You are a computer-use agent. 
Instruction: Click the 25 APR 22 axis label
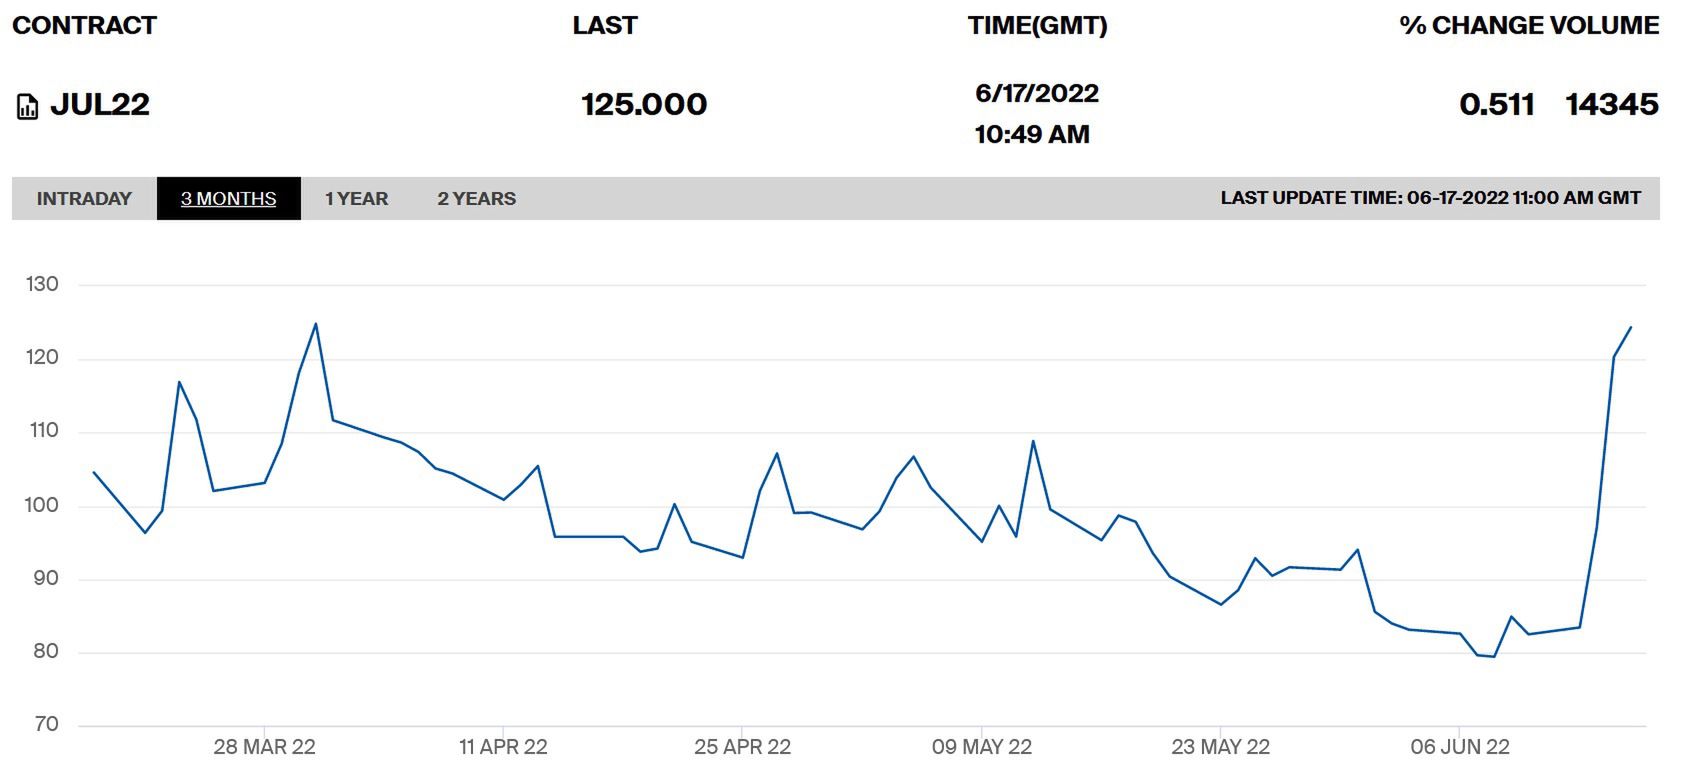(742, 747)
